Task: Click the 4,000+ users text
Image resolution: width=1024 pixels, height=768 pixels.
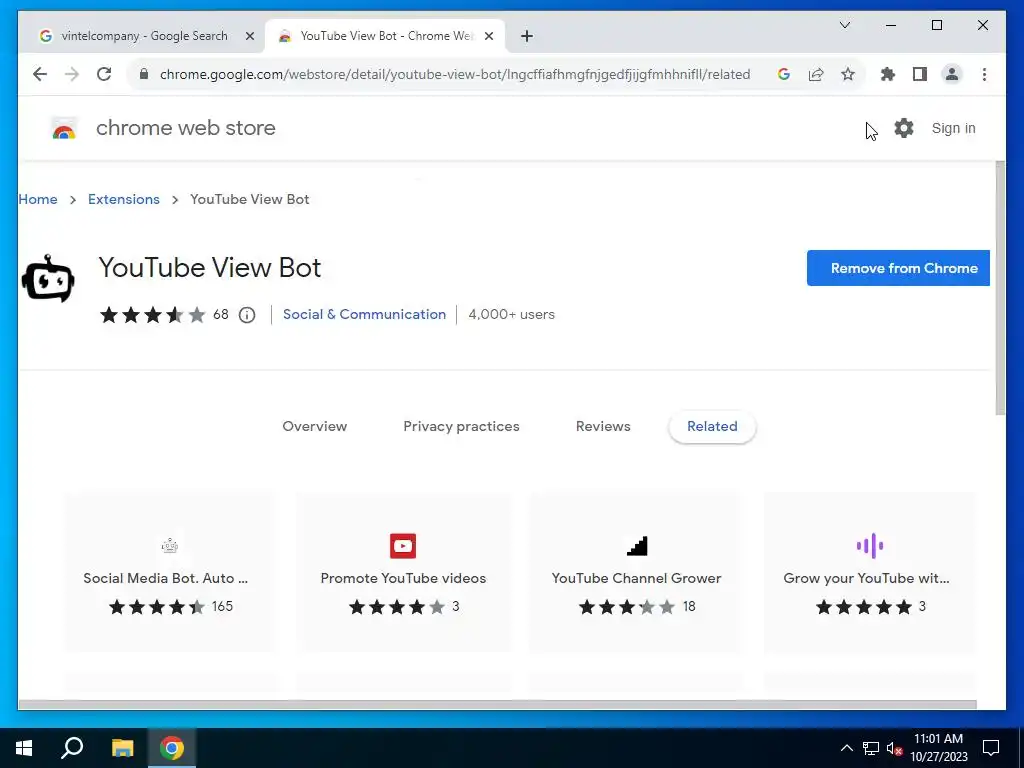Action: [x=511, y=314]
